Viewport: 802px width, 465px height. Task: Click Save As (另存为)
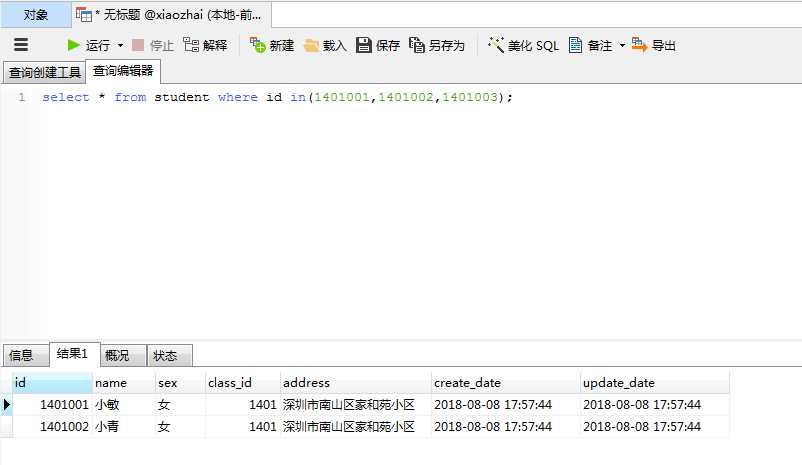tap(437, 46)
